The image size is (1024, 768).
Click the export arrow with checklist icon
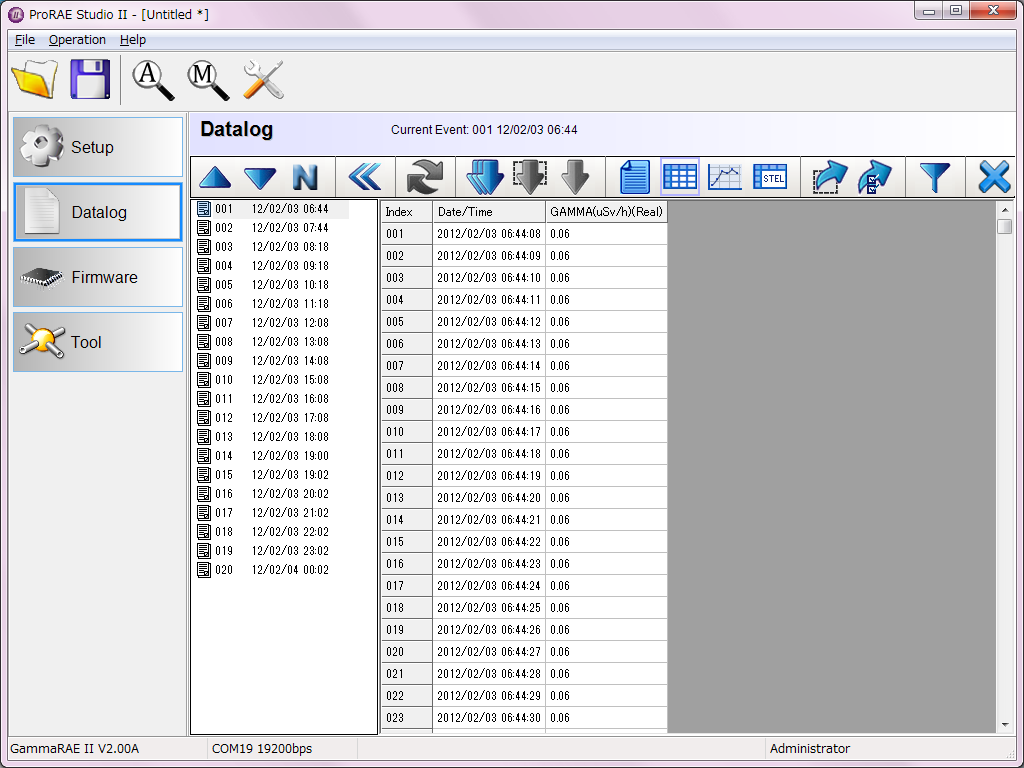874,177
